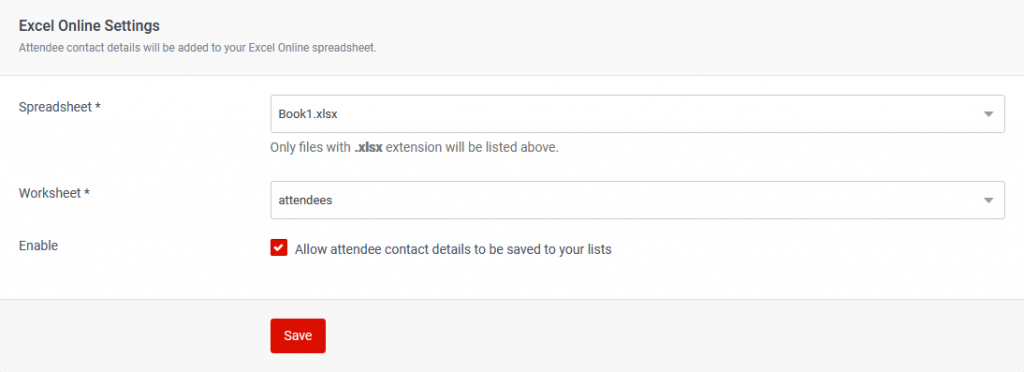This screenshot has height=372, width=1024.
Task: Click the arrow icon of Spreadsheet selector
Action: 989,114
